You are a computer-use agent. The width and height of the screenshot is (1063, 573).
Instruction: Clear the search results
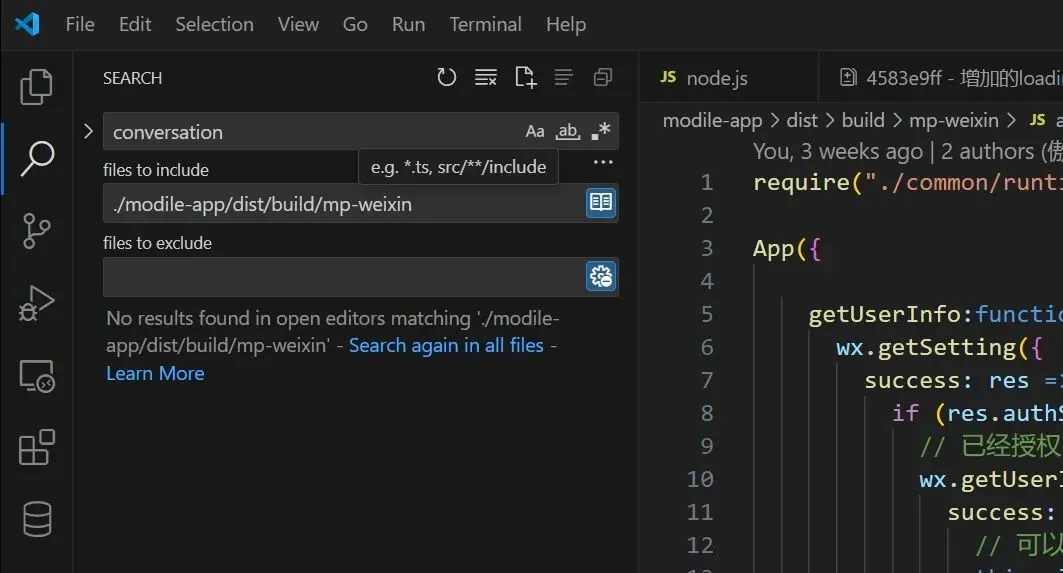click(x=486, y=78)
